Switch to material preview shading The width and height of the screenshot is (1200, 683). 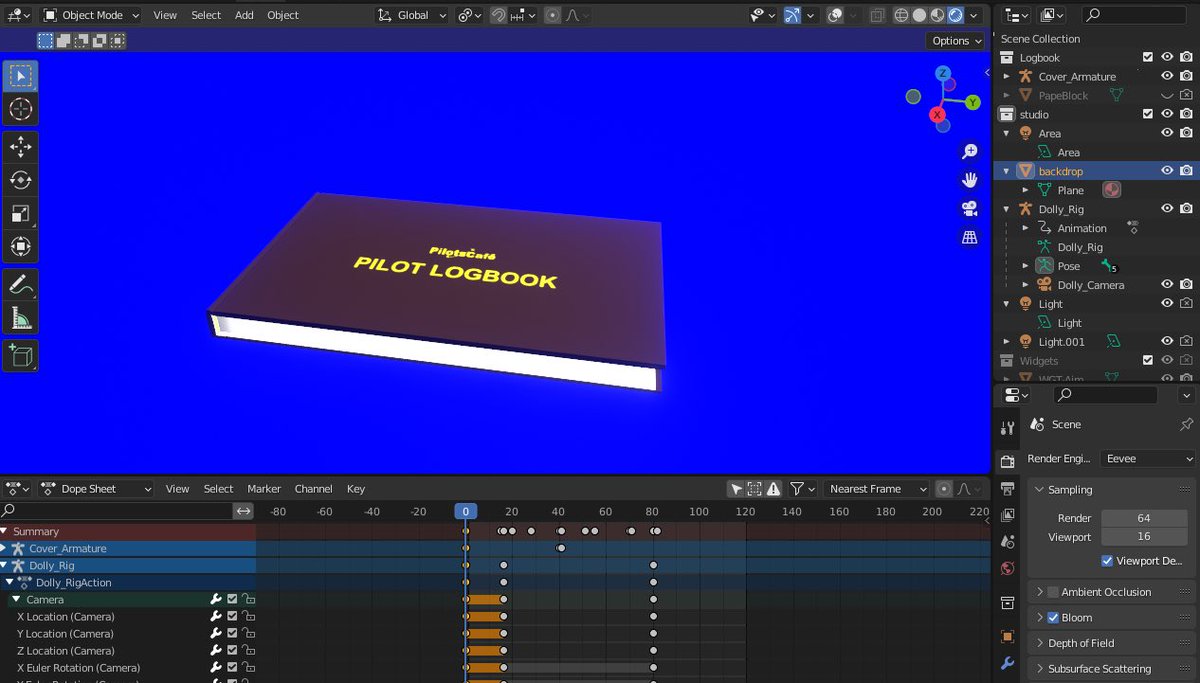pos(937,15)
